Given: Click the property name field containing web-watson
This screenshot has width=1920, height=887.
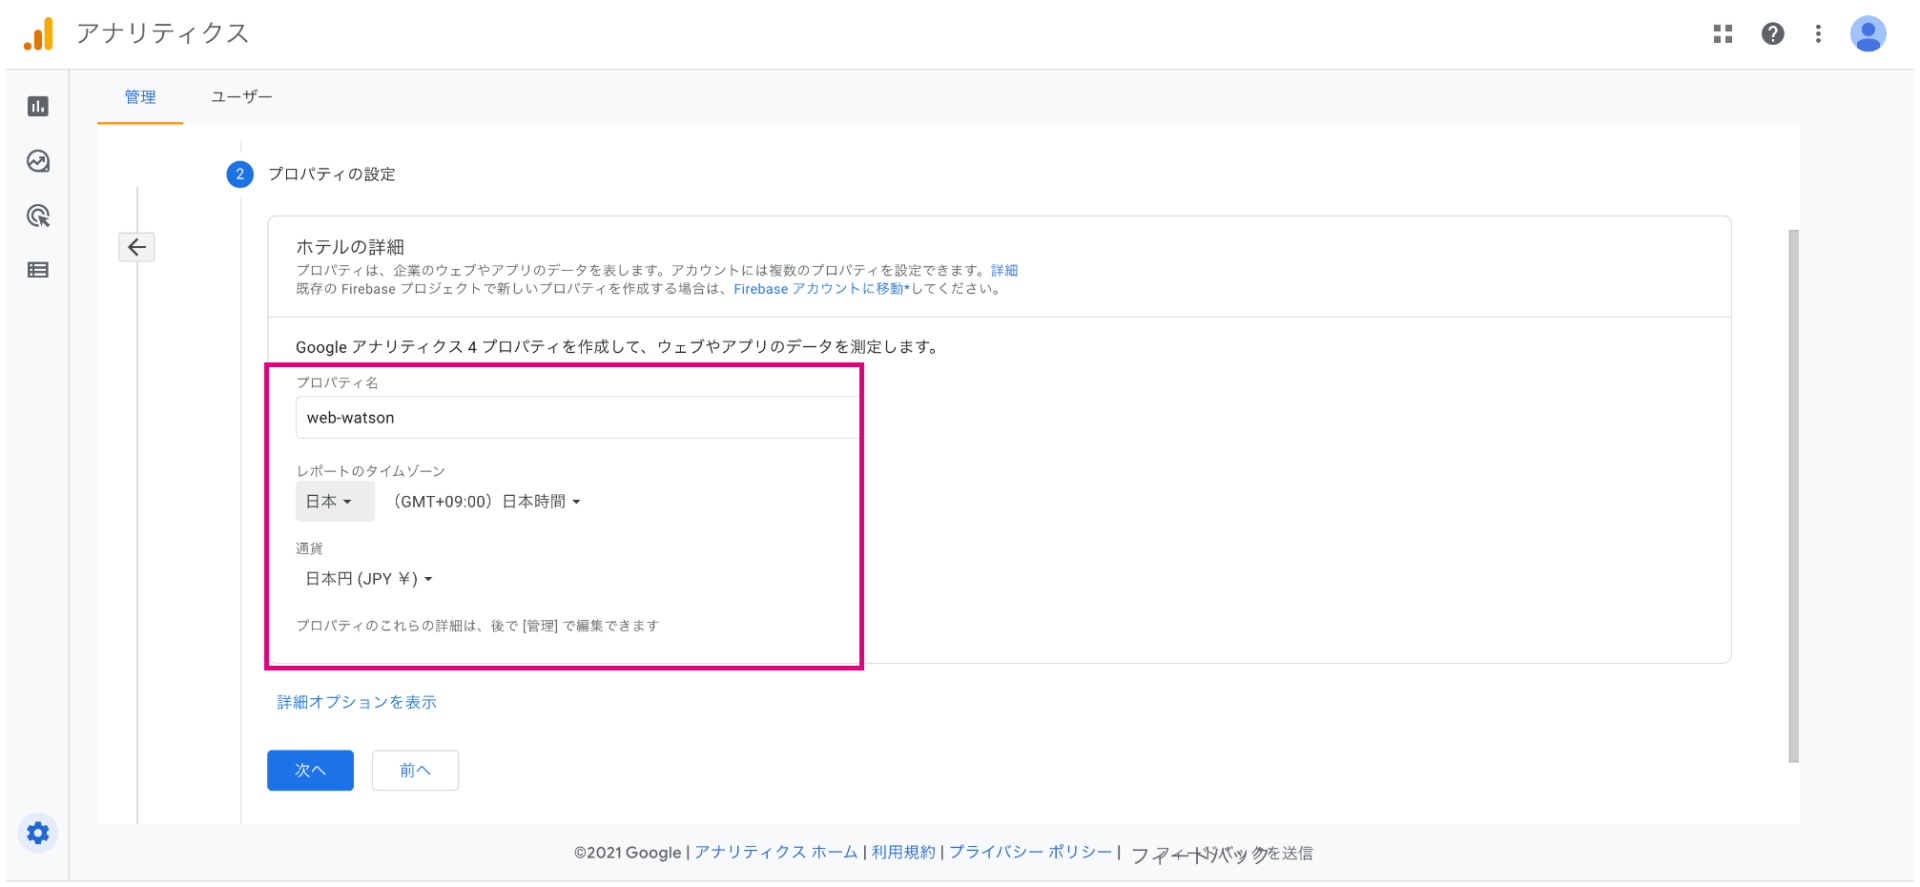Looking at the screenshot, I should (577, 418).
